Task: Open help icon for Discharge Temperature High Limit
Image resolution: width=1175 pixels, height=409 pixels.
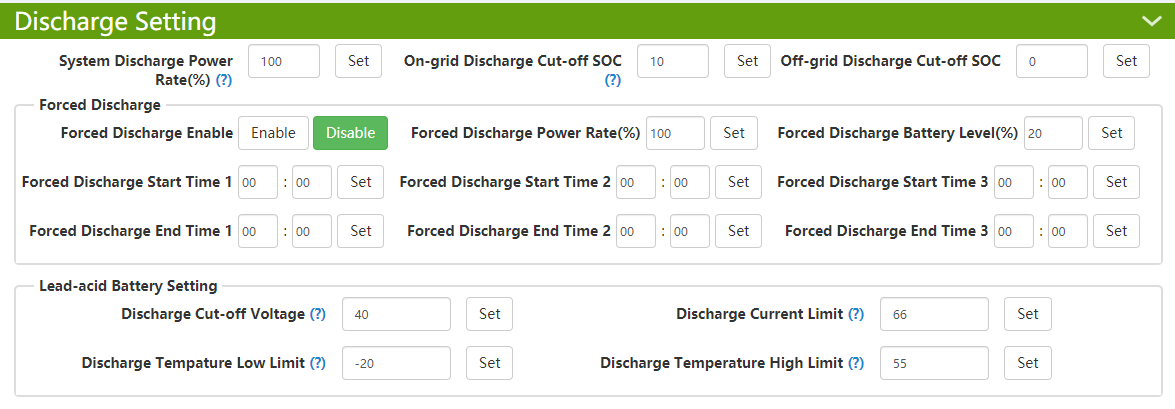Action: point(856,363)
